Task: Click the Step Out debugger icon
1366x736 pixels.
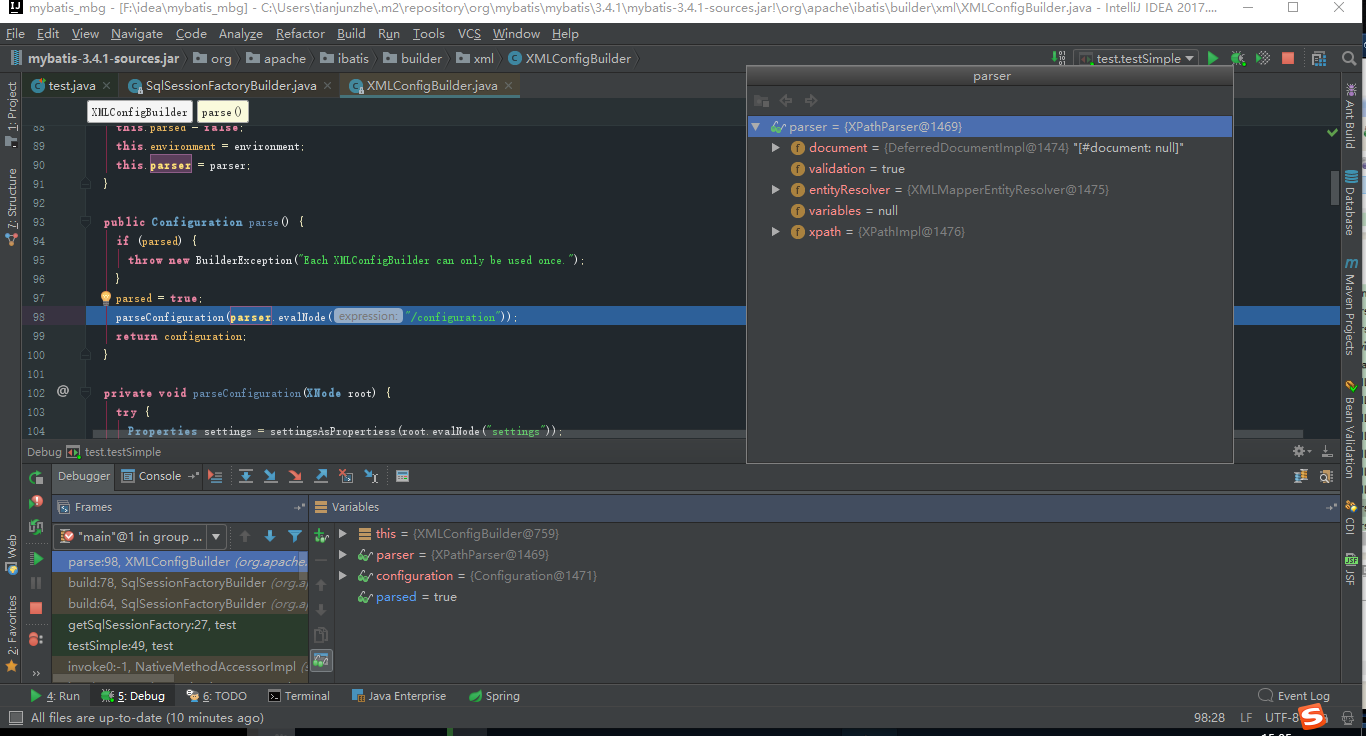Action: point(320,476)
